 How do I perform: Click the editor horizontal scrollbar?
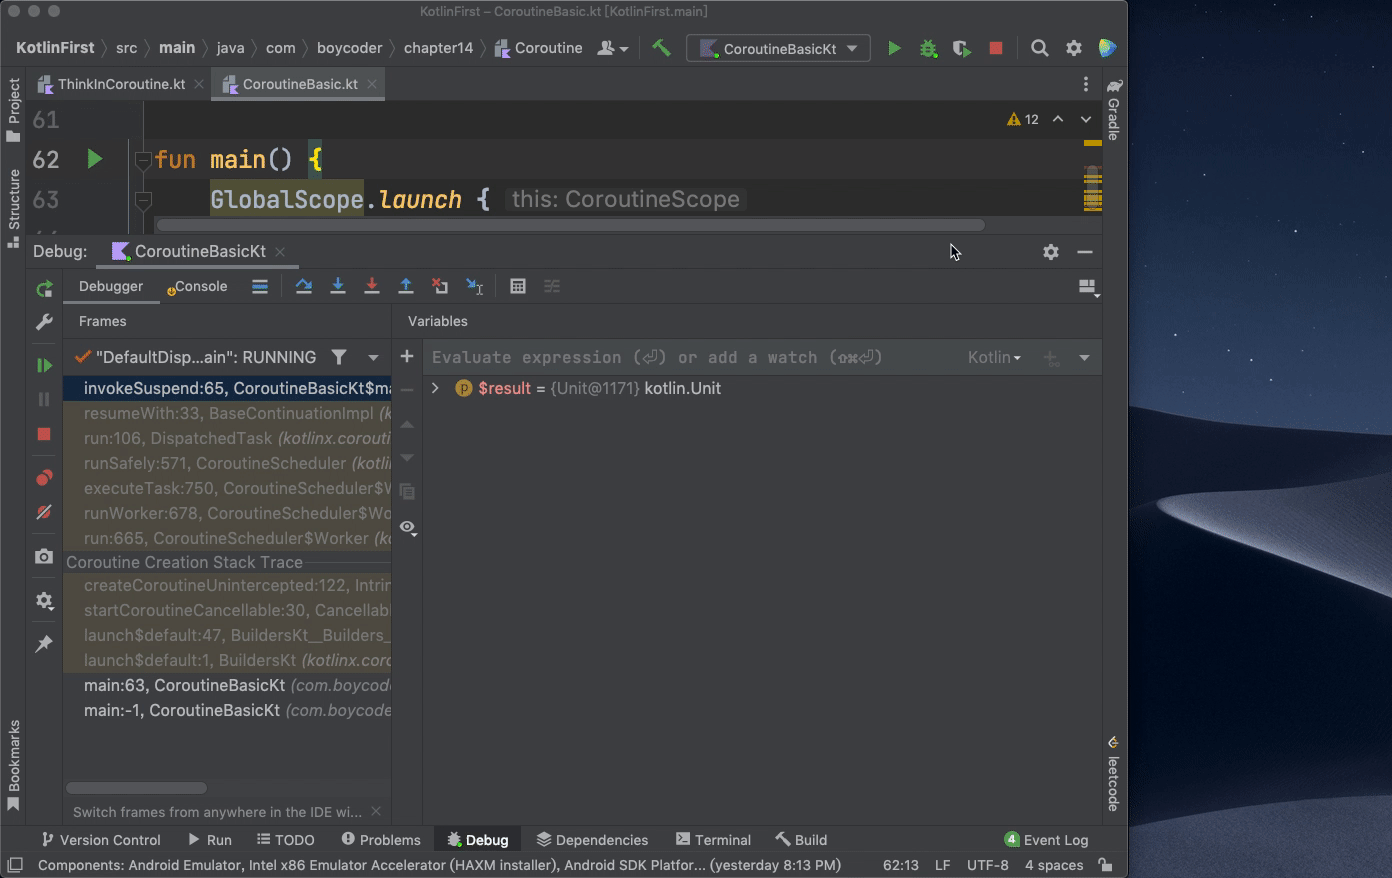tap(570, 225)
